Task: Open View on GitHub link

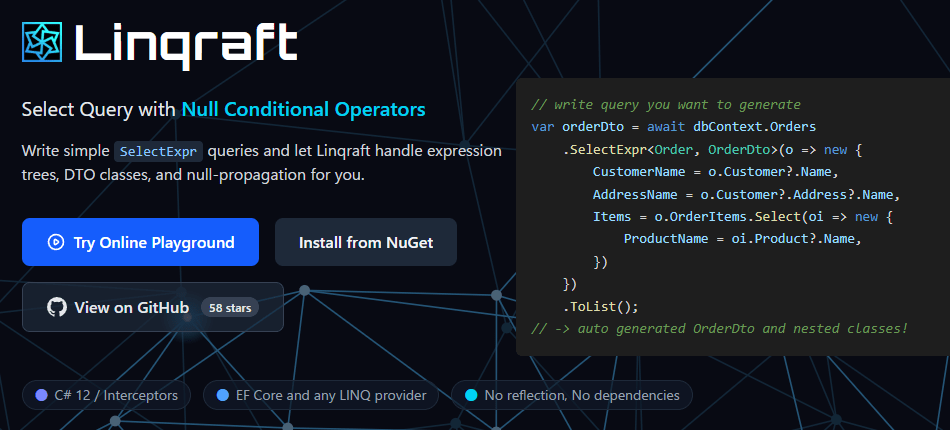Action: 153,307
